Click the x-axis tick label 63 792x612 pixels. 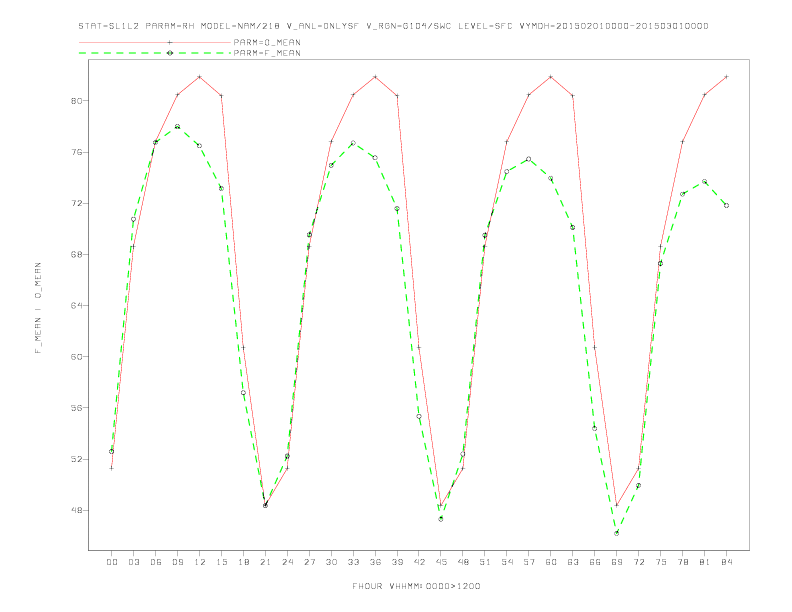click(573, 562)
